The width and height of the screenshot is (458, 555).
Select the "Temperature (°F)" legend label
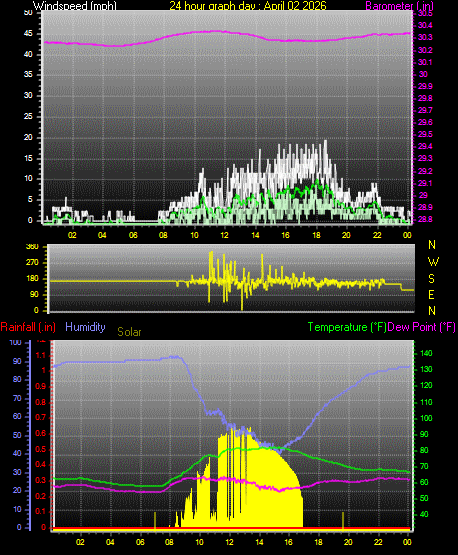[347, 327]
